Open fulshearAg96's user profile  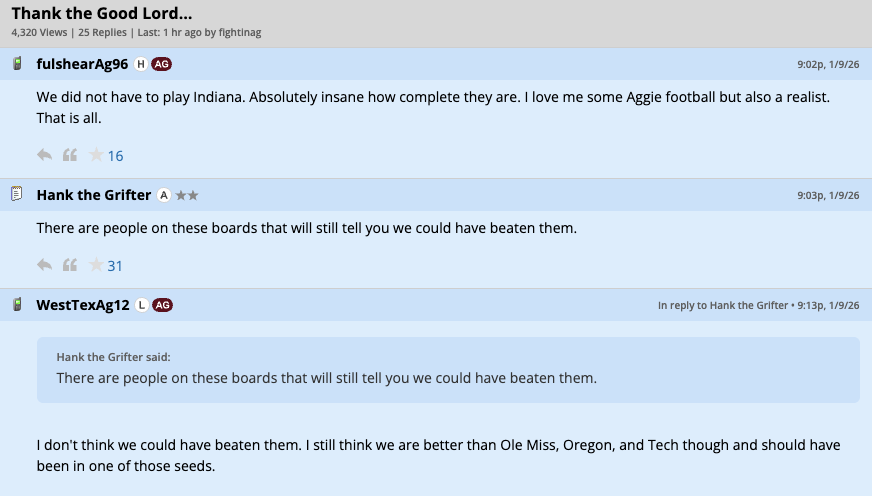pos(82,64)
